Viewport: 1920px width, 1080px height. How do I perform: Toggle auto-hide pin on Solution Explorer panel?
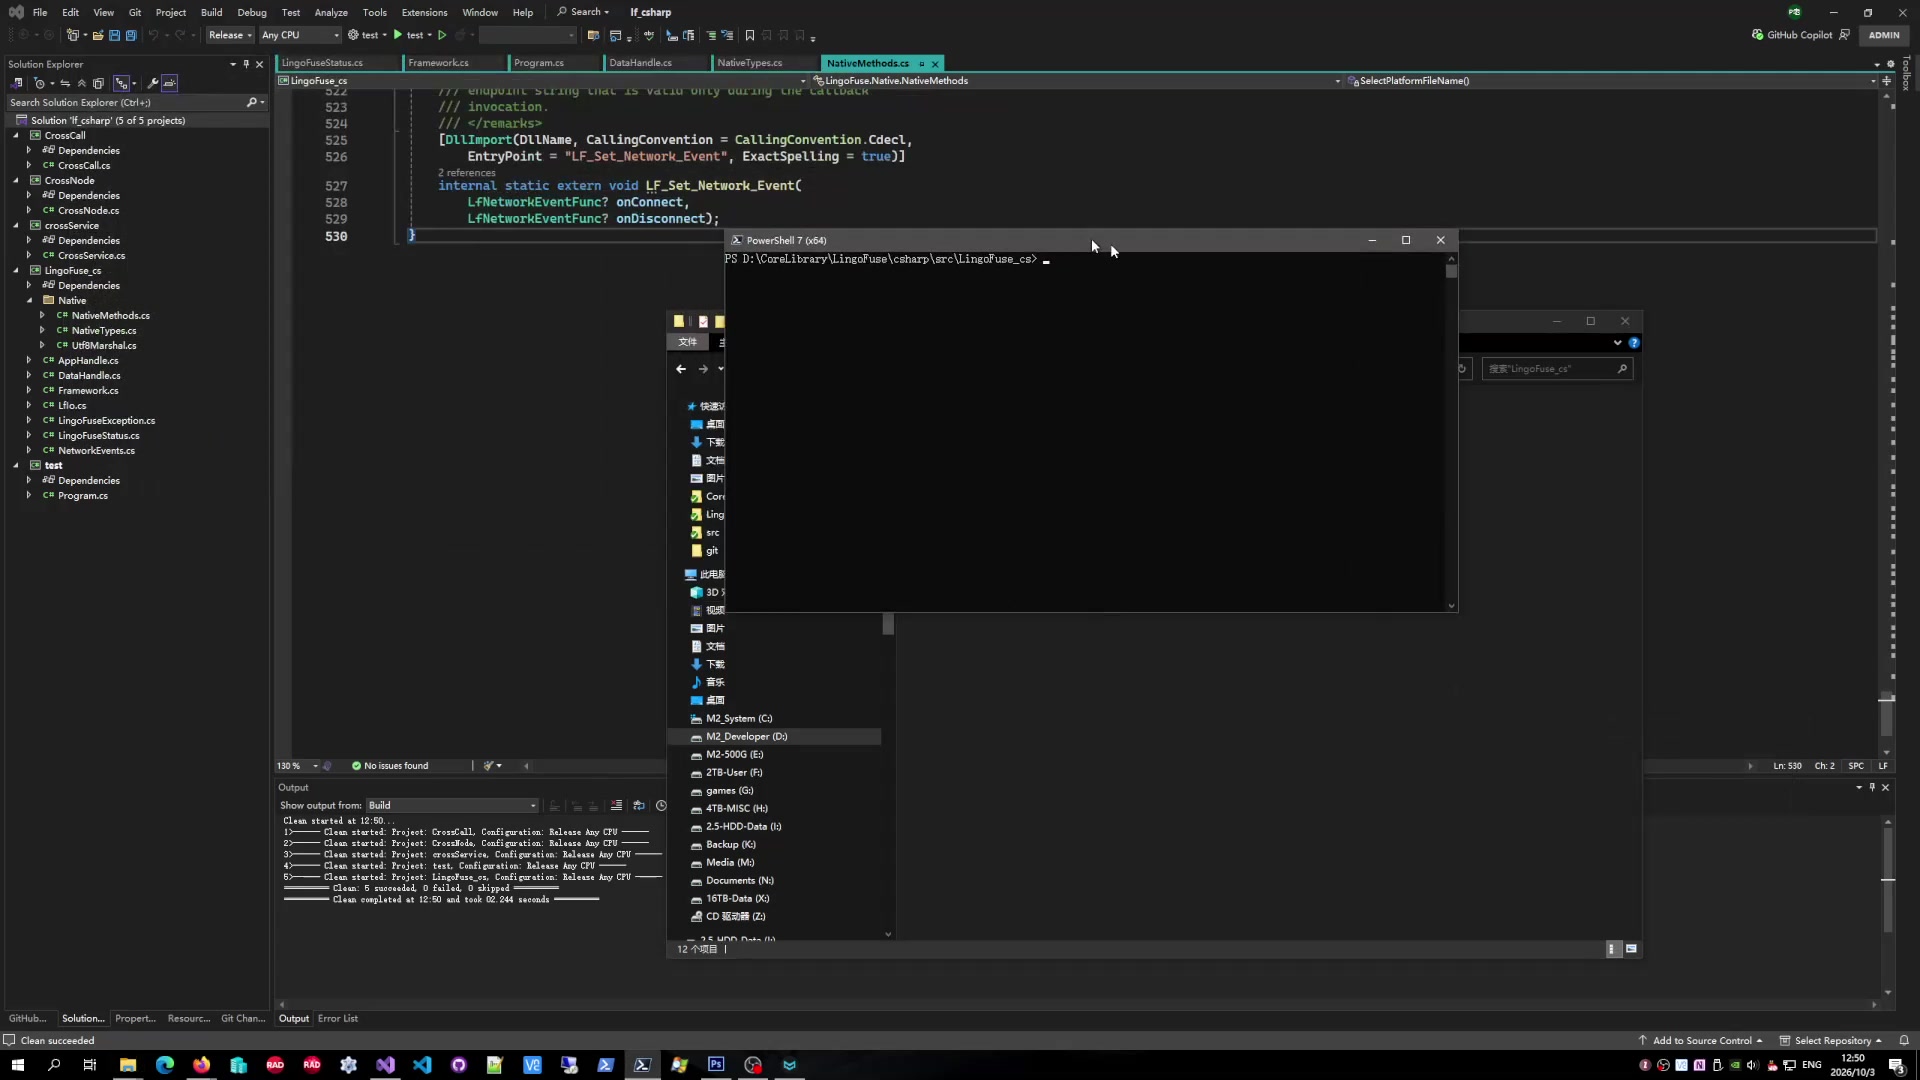246,64
